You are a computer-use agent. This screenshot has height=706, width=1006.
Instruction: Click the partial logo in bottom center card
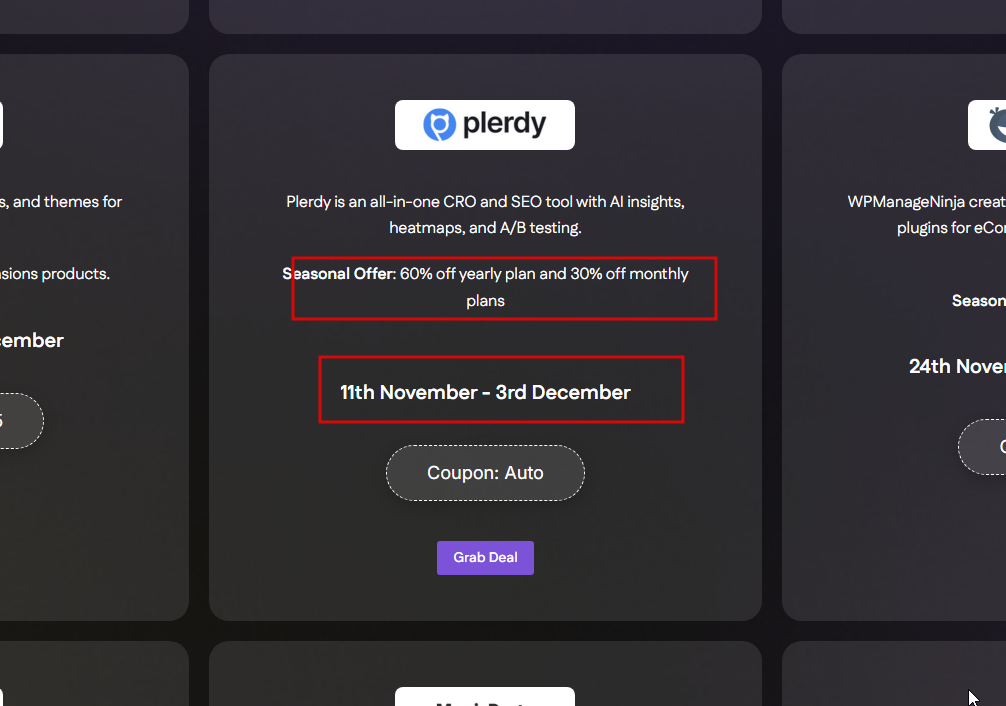485,698
